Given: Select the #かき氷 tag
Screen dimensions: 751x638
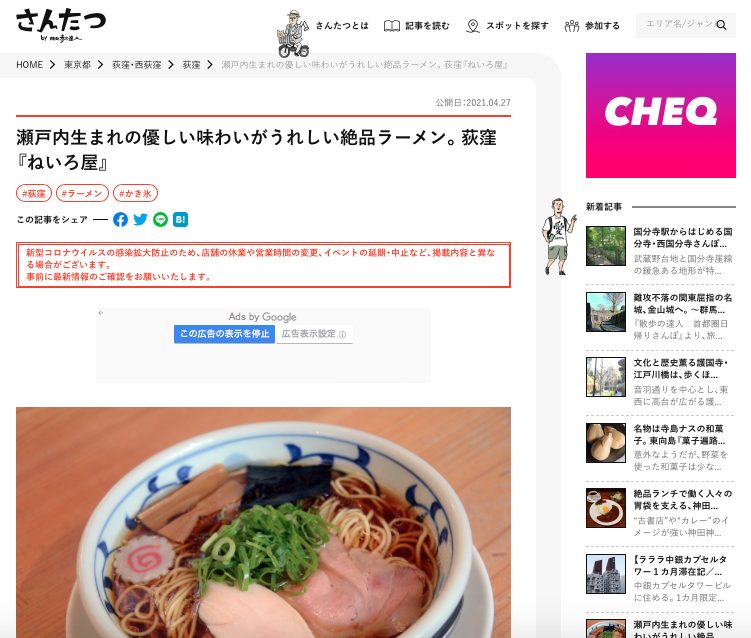Looking at the screenshot, I should (136, 193).
